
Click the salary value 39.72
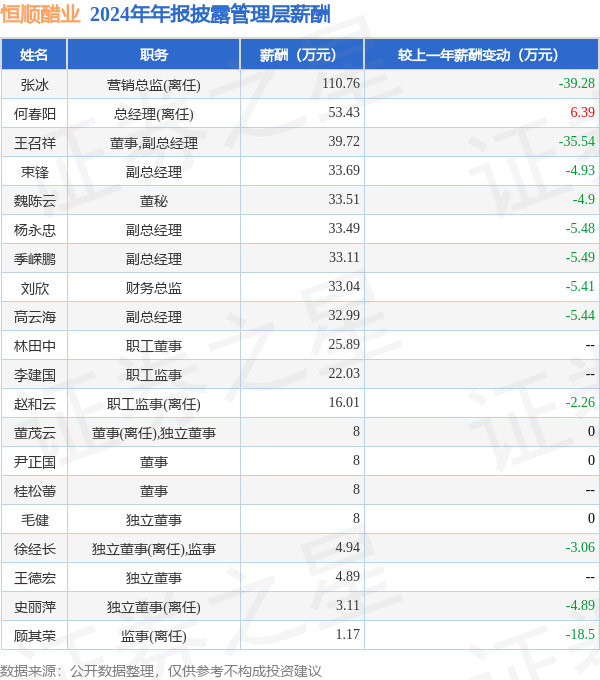(344, 141)
